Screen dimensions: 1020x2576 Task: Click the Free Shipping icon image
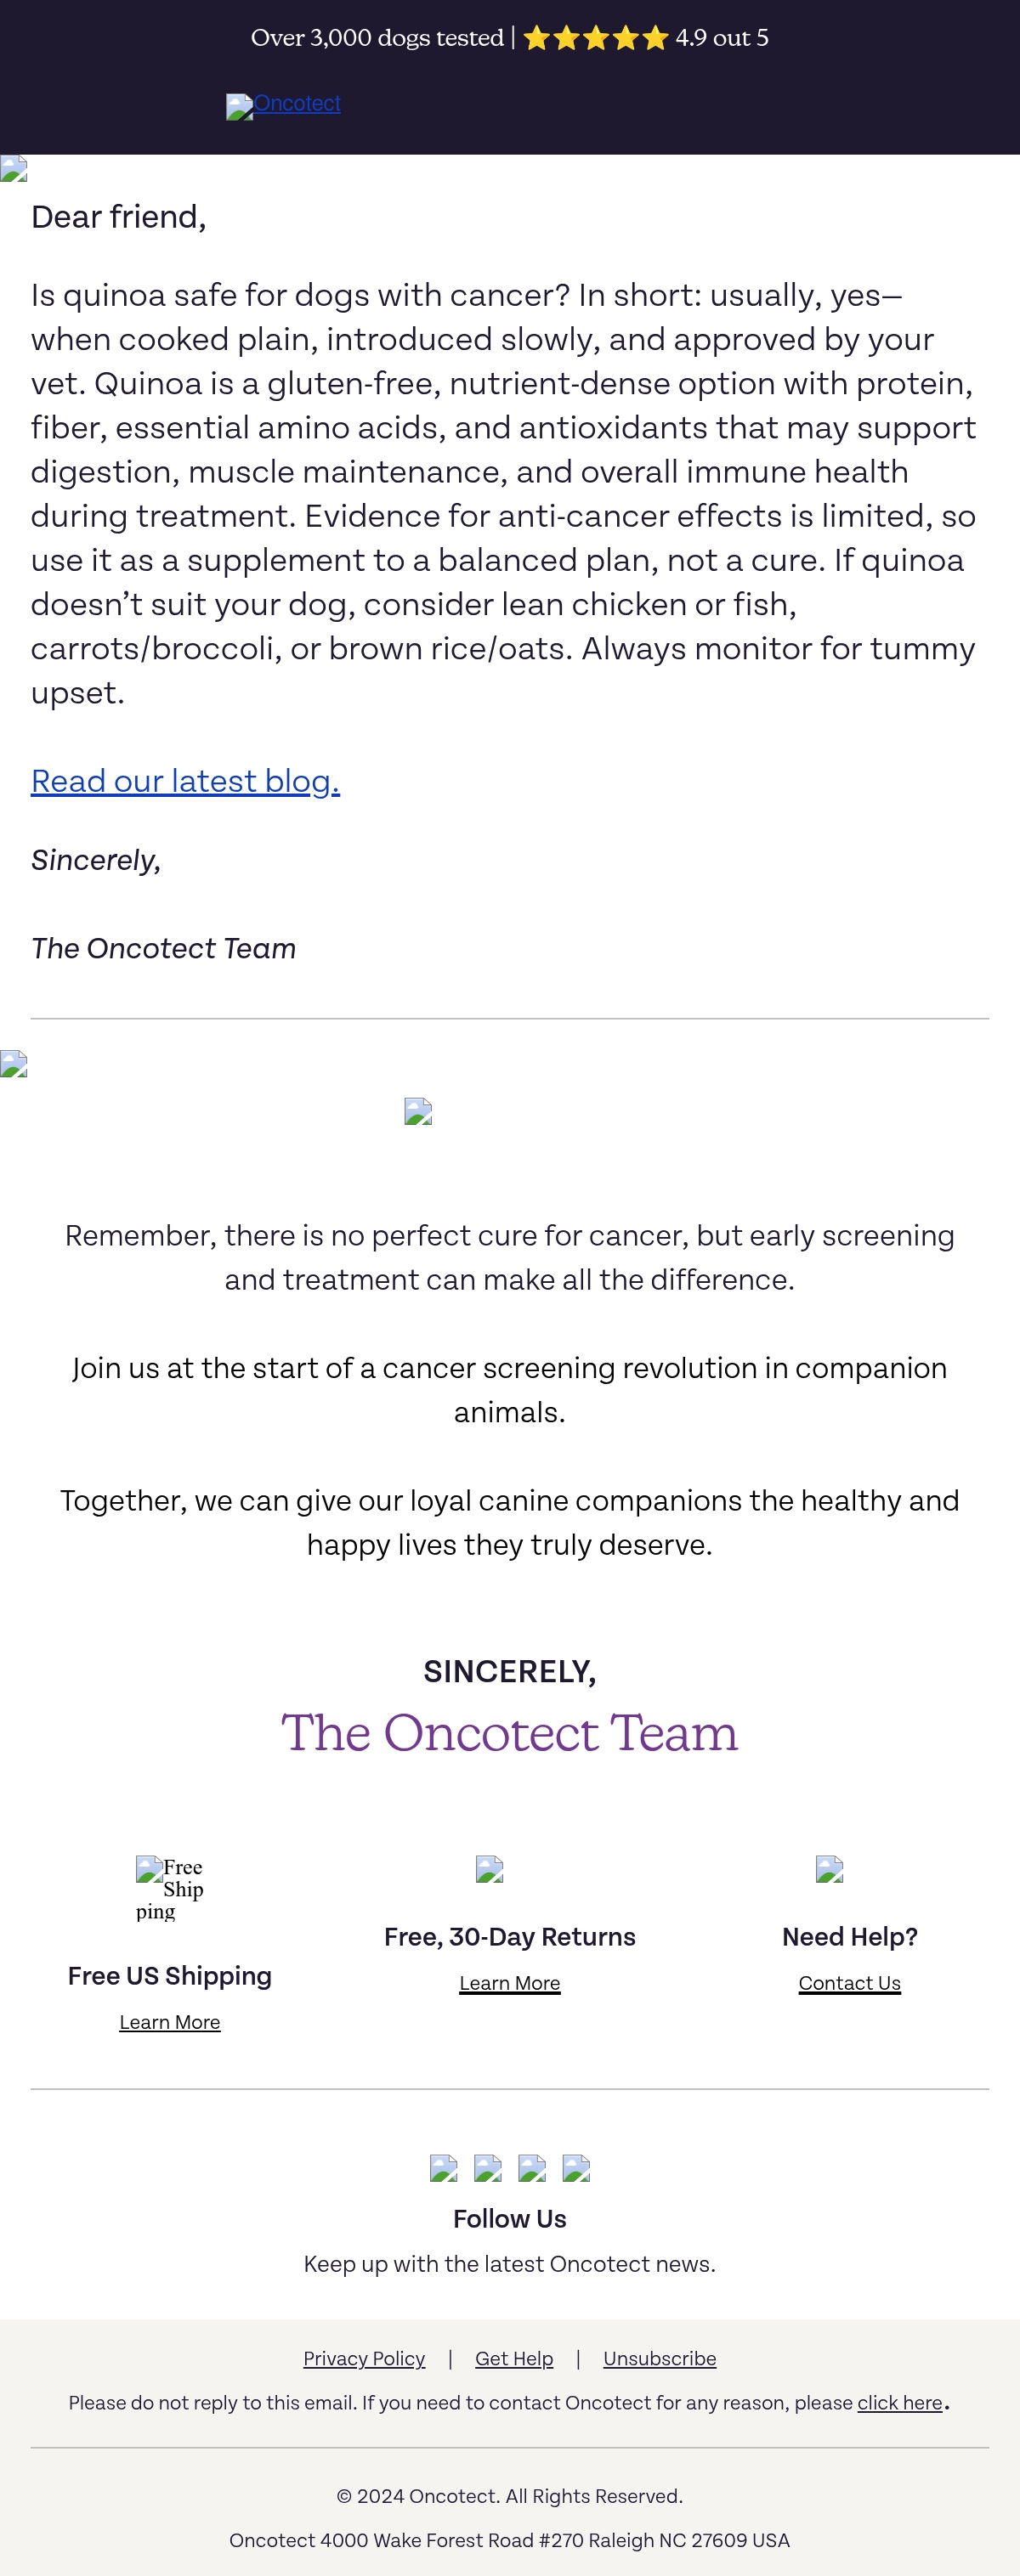click(x=170, y=1889)
